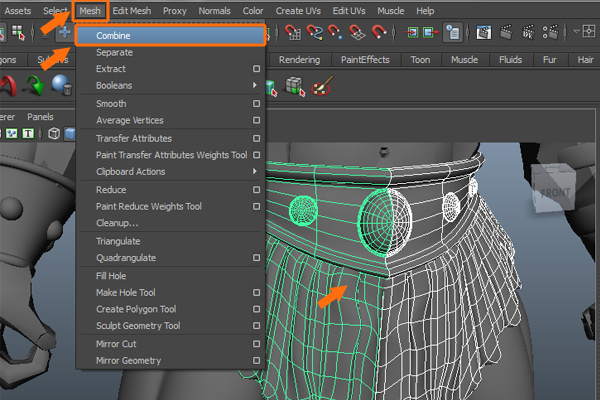
Task: Click the Snap to Grids magnet icon
Action: (293, 34)
